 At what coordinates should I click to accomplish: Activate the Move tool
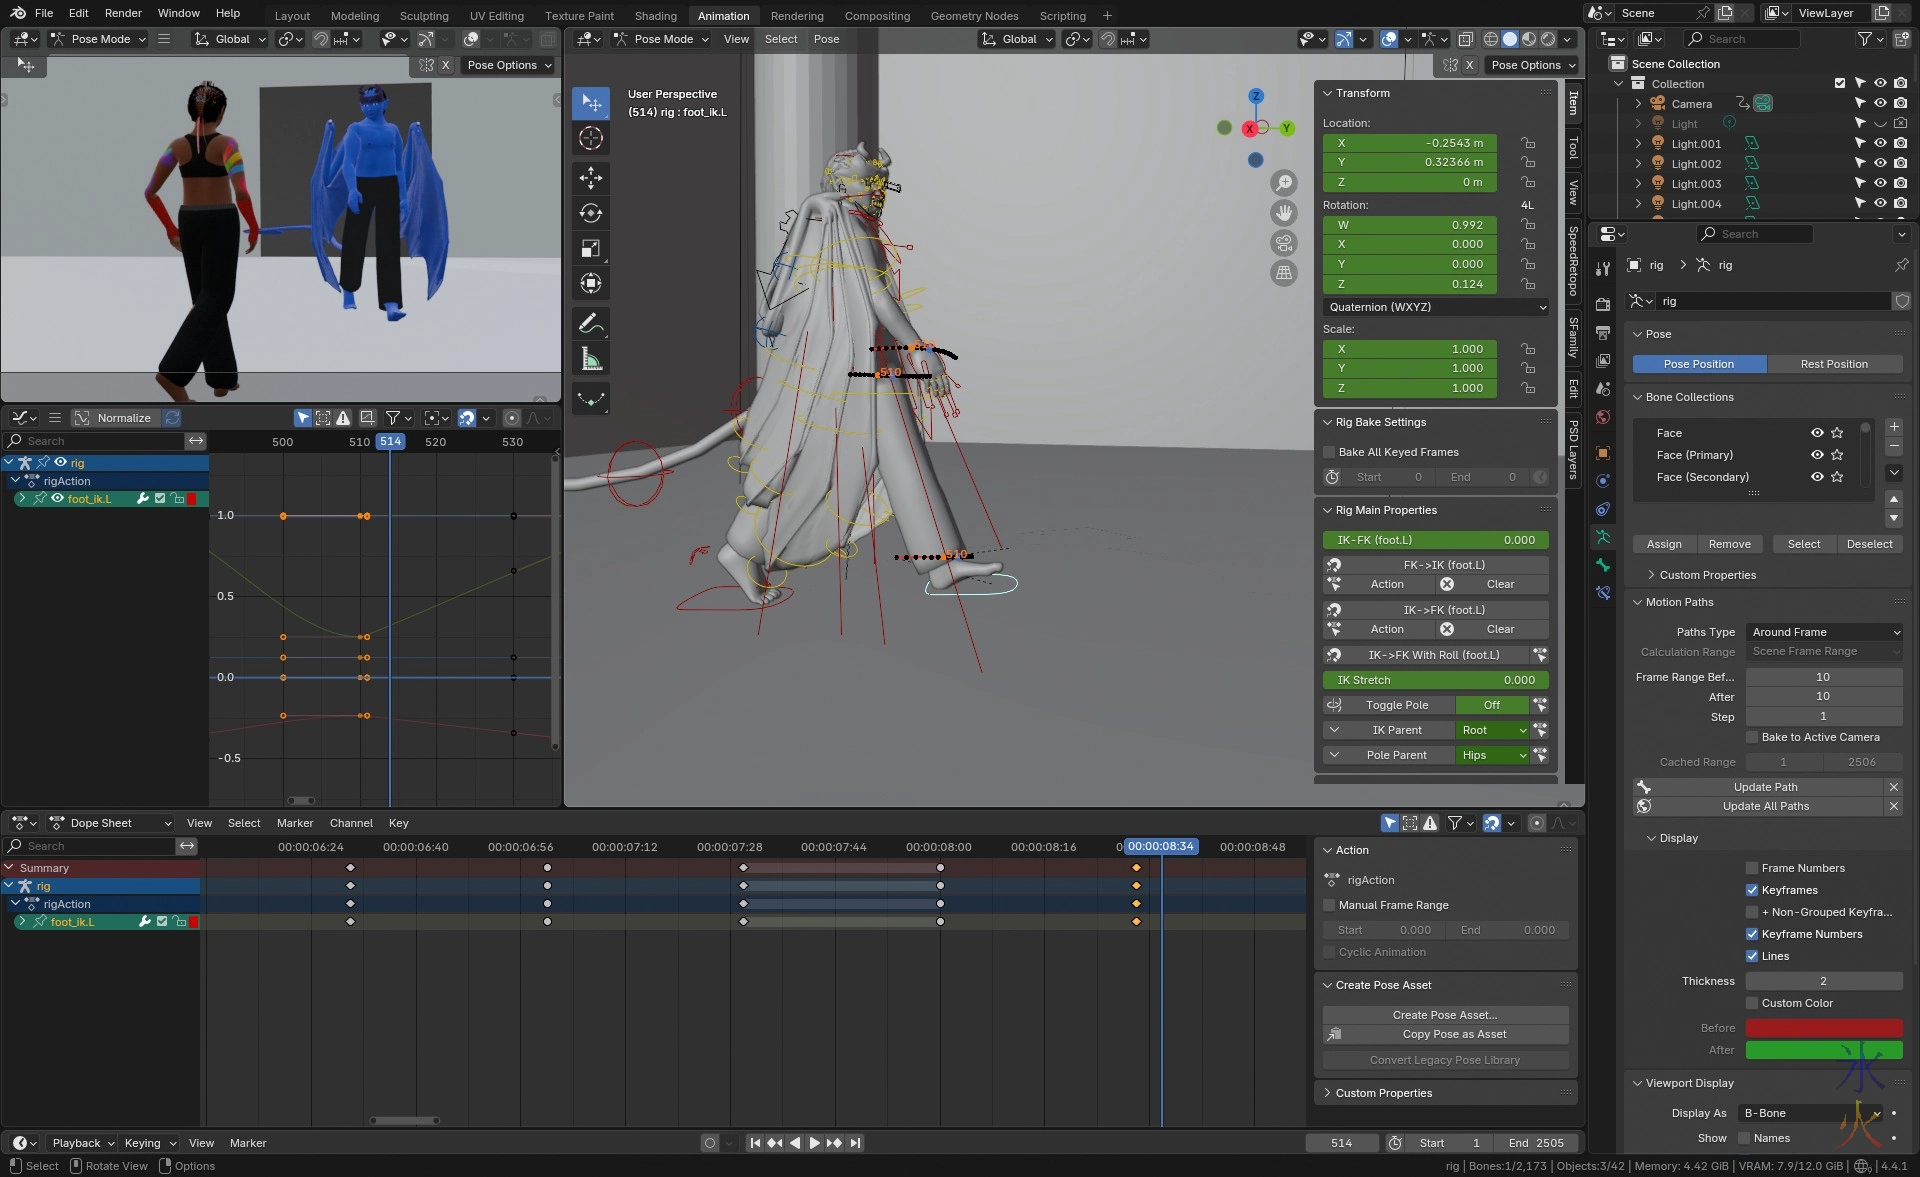click(x=590, y=178)
